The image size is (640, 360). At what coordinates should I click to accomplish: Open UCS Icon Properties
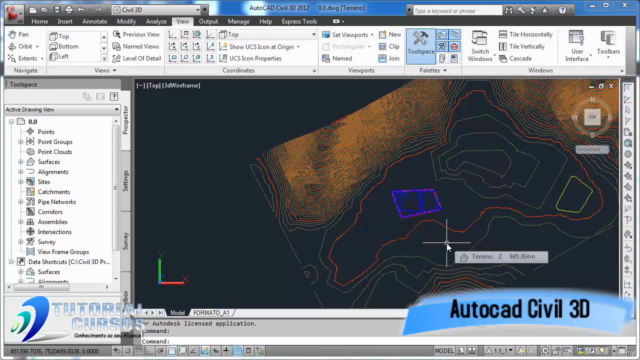[251, 58]
